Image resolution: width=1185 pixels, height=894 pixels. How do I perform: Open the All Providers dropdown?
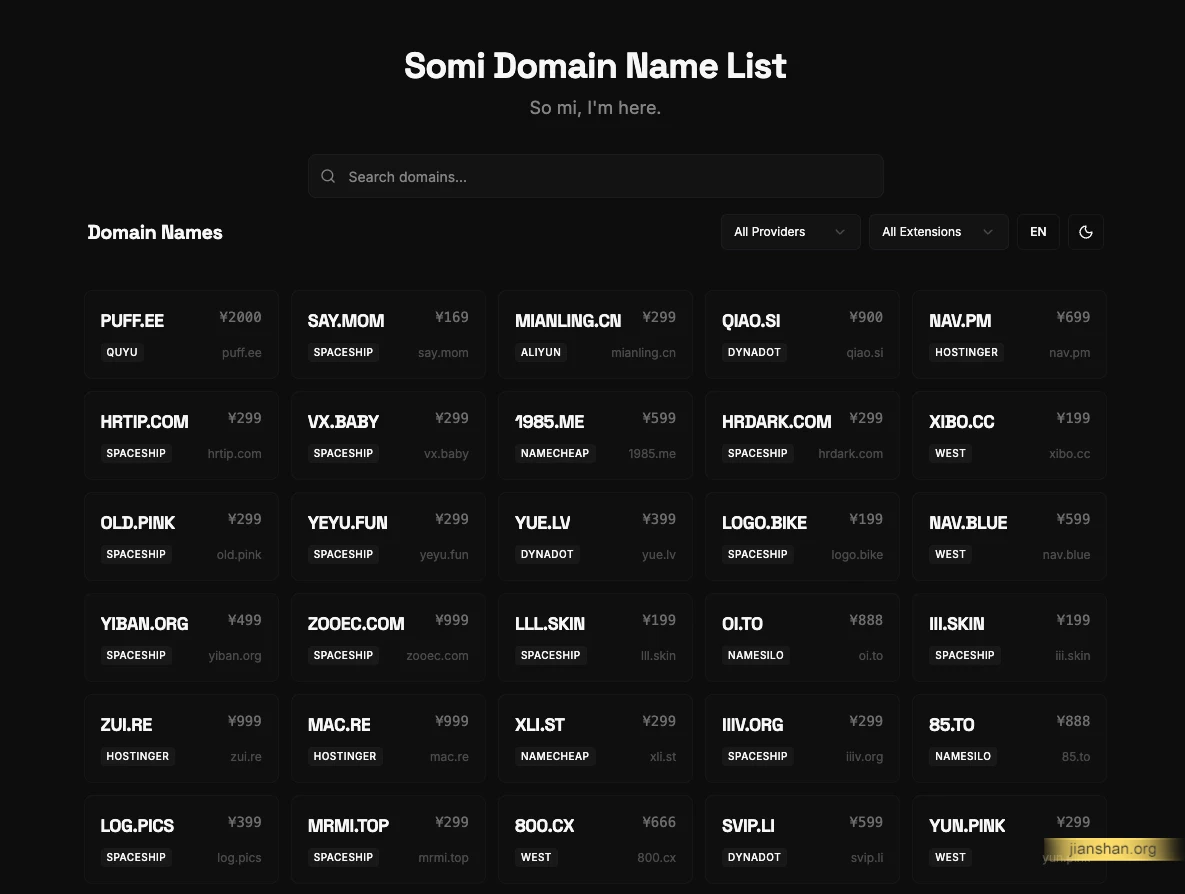[x=791, y=232]
